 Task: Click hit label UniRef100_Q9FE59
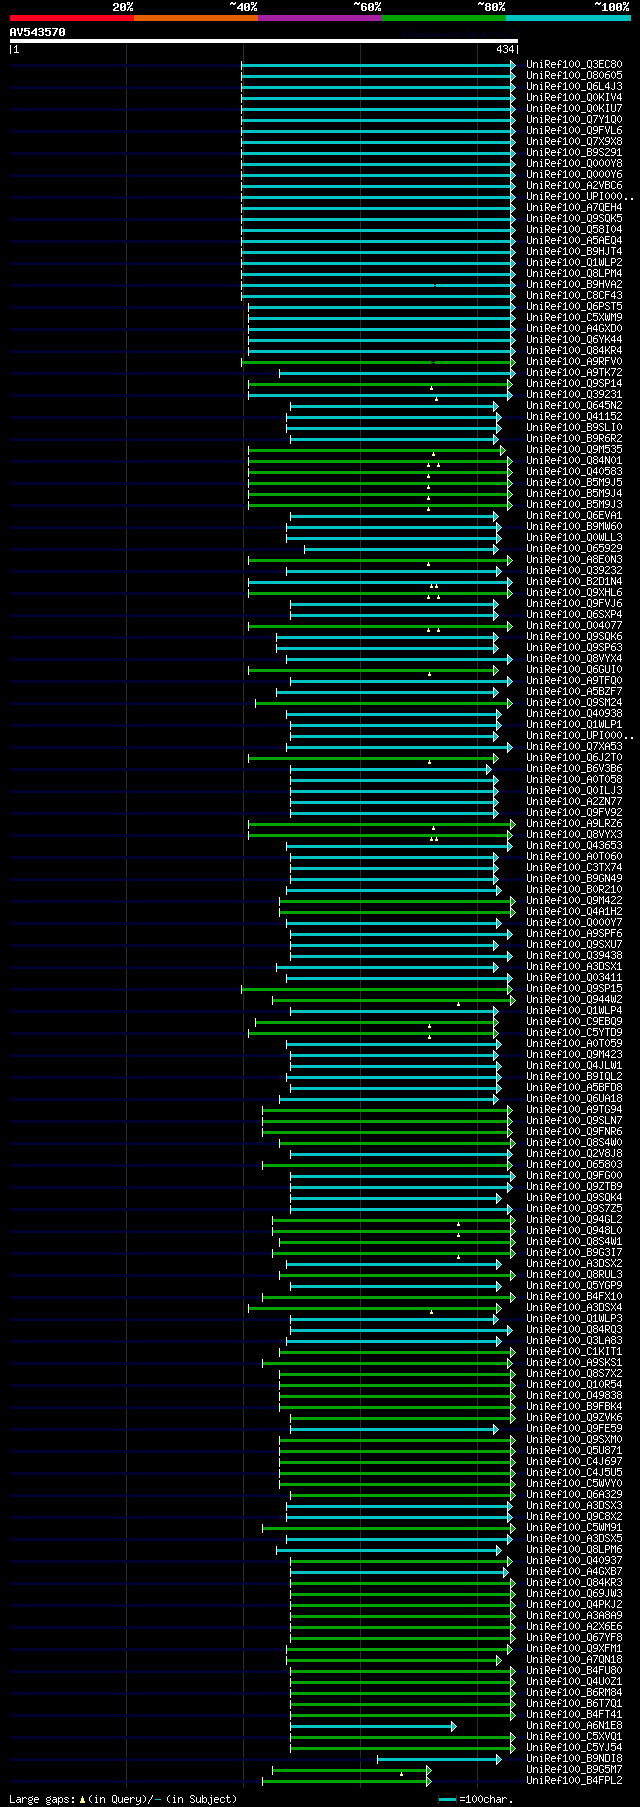coord(574,1429)
